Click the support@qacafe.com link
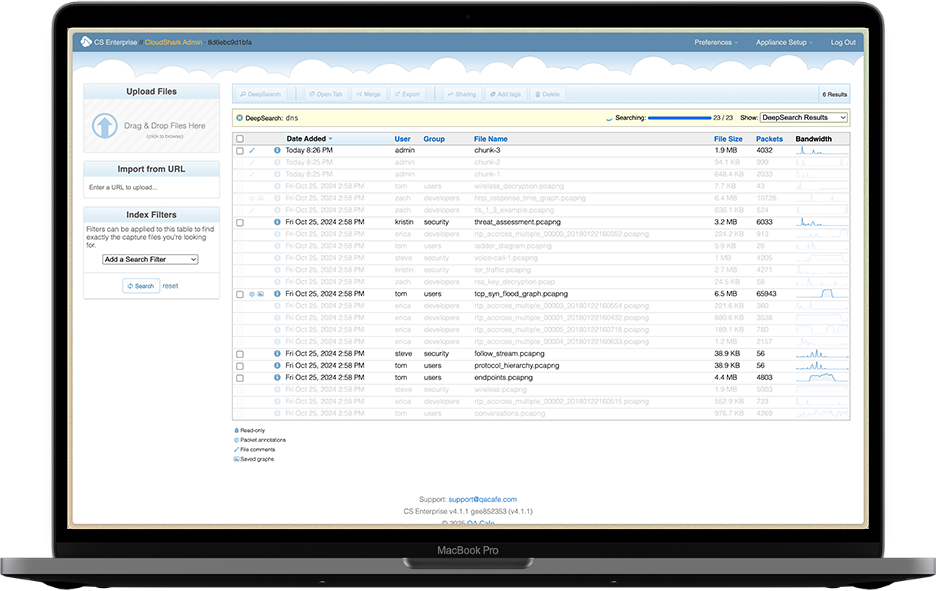This screenshot has height=591, width=936. (482, 500)
